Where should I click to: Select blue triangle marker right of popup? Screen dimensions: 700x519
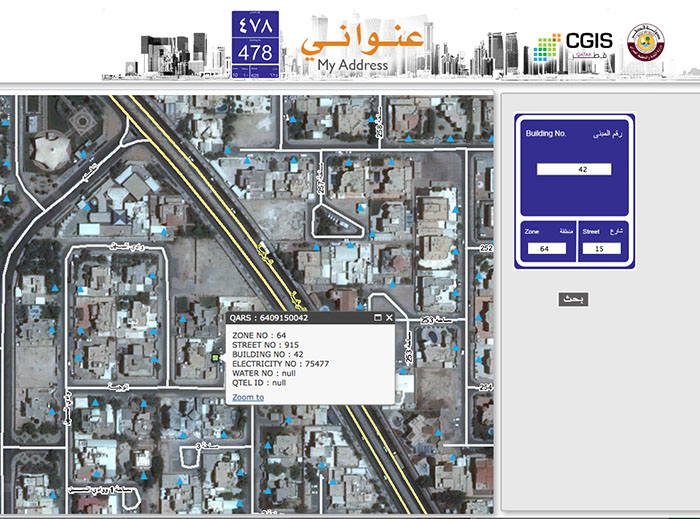(x=402, y=371)
